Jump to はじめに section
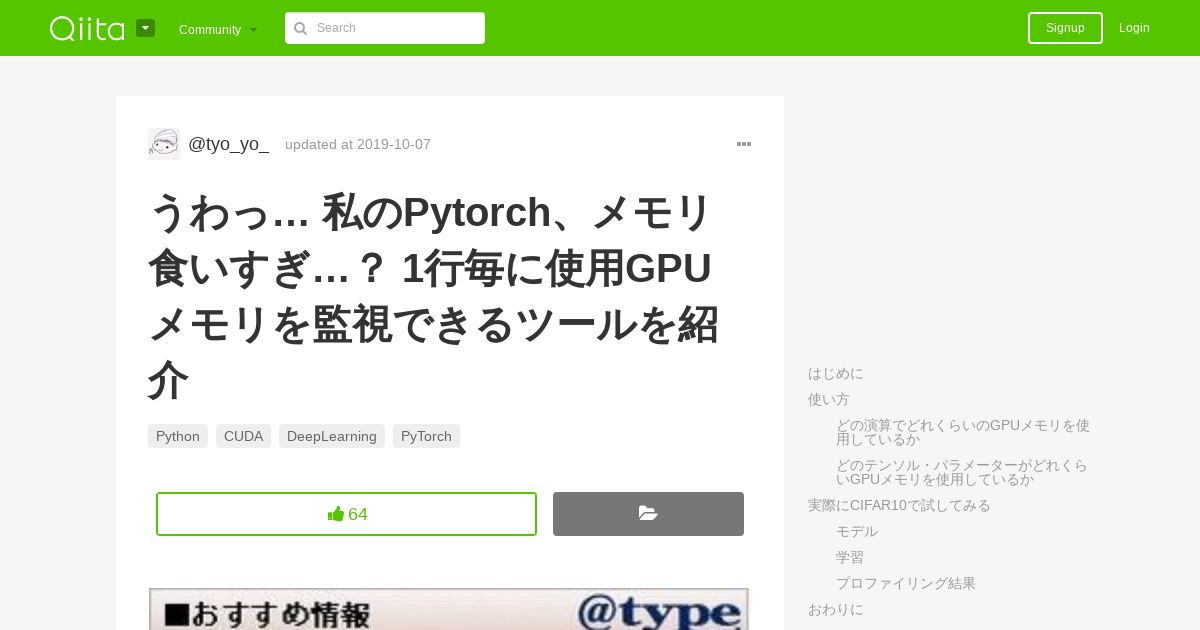The image size is (1200, 630). pos(836,373)
